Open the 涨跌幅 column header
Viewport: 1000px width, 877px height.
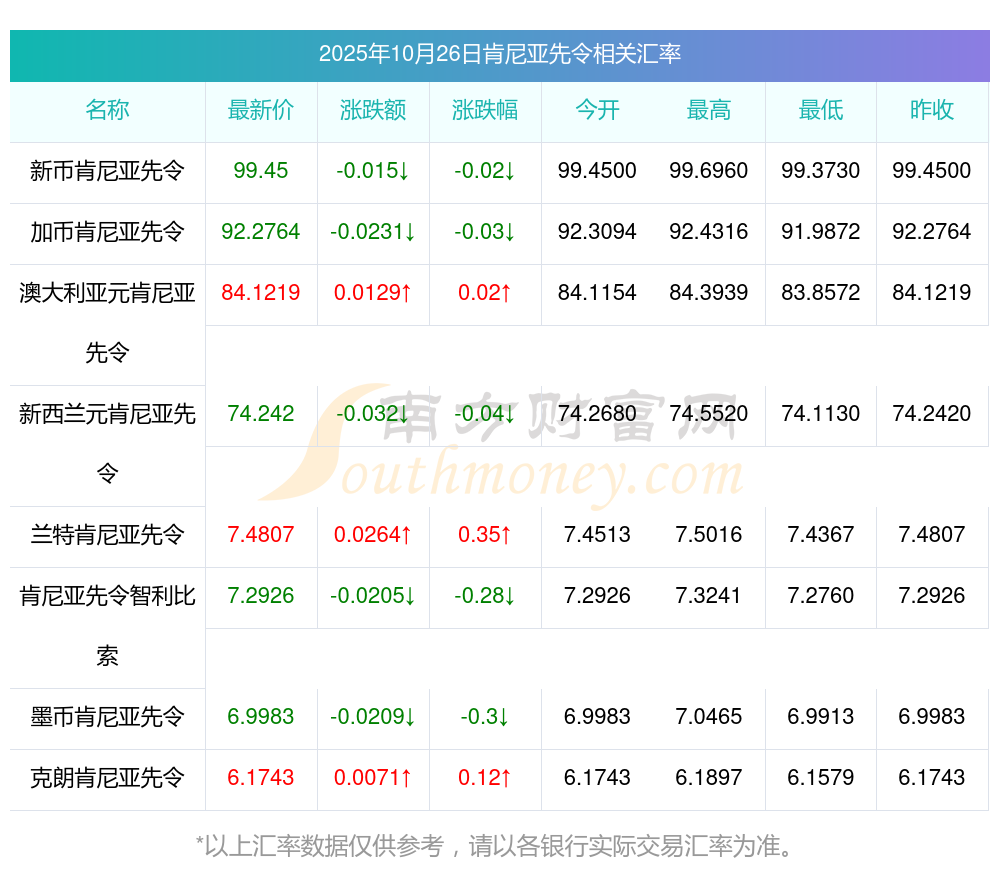pyautogui.click(x=484, y=111)
